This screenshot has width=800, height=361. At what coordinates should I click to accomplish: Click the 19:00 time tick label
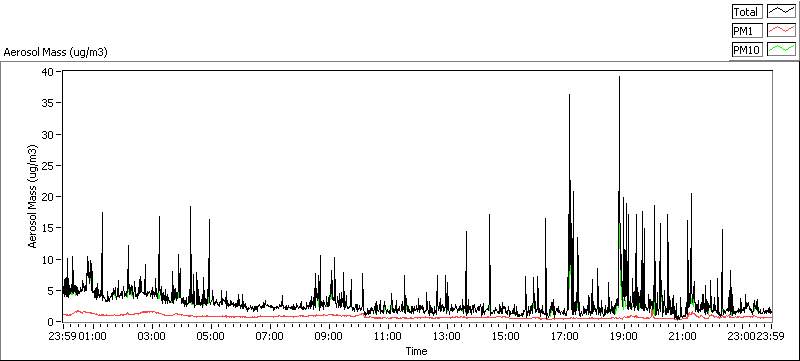624,336
